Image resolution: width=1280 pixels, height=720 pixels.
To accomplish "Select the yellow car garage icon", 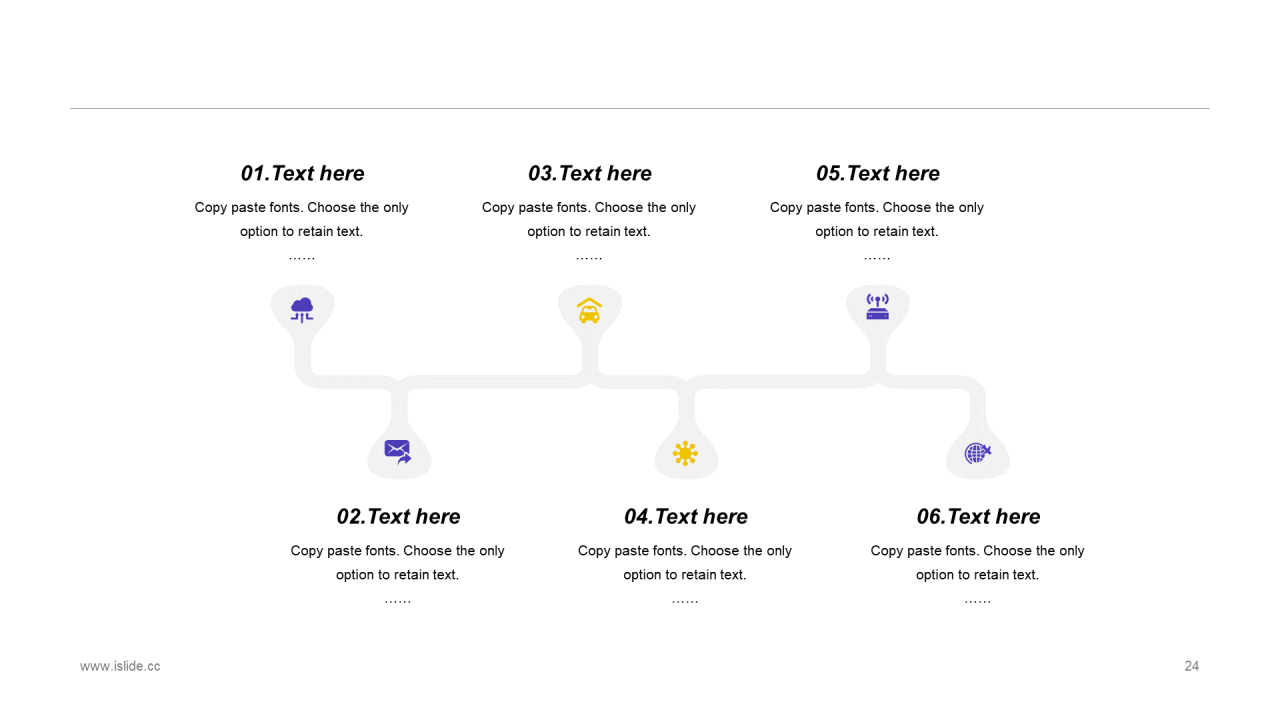I will click(590, 310).
